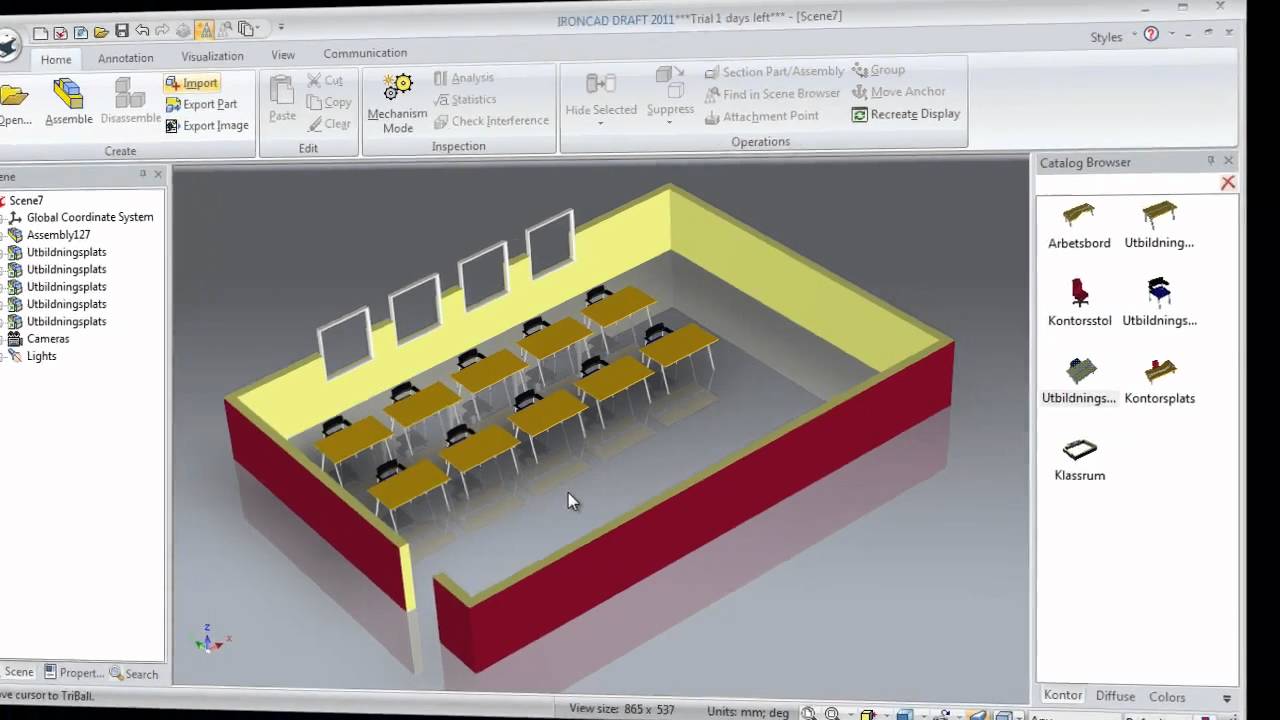Screen dimensions: 1280x720
Task: Click Find in Scene Browser
Action: point(773,94)
